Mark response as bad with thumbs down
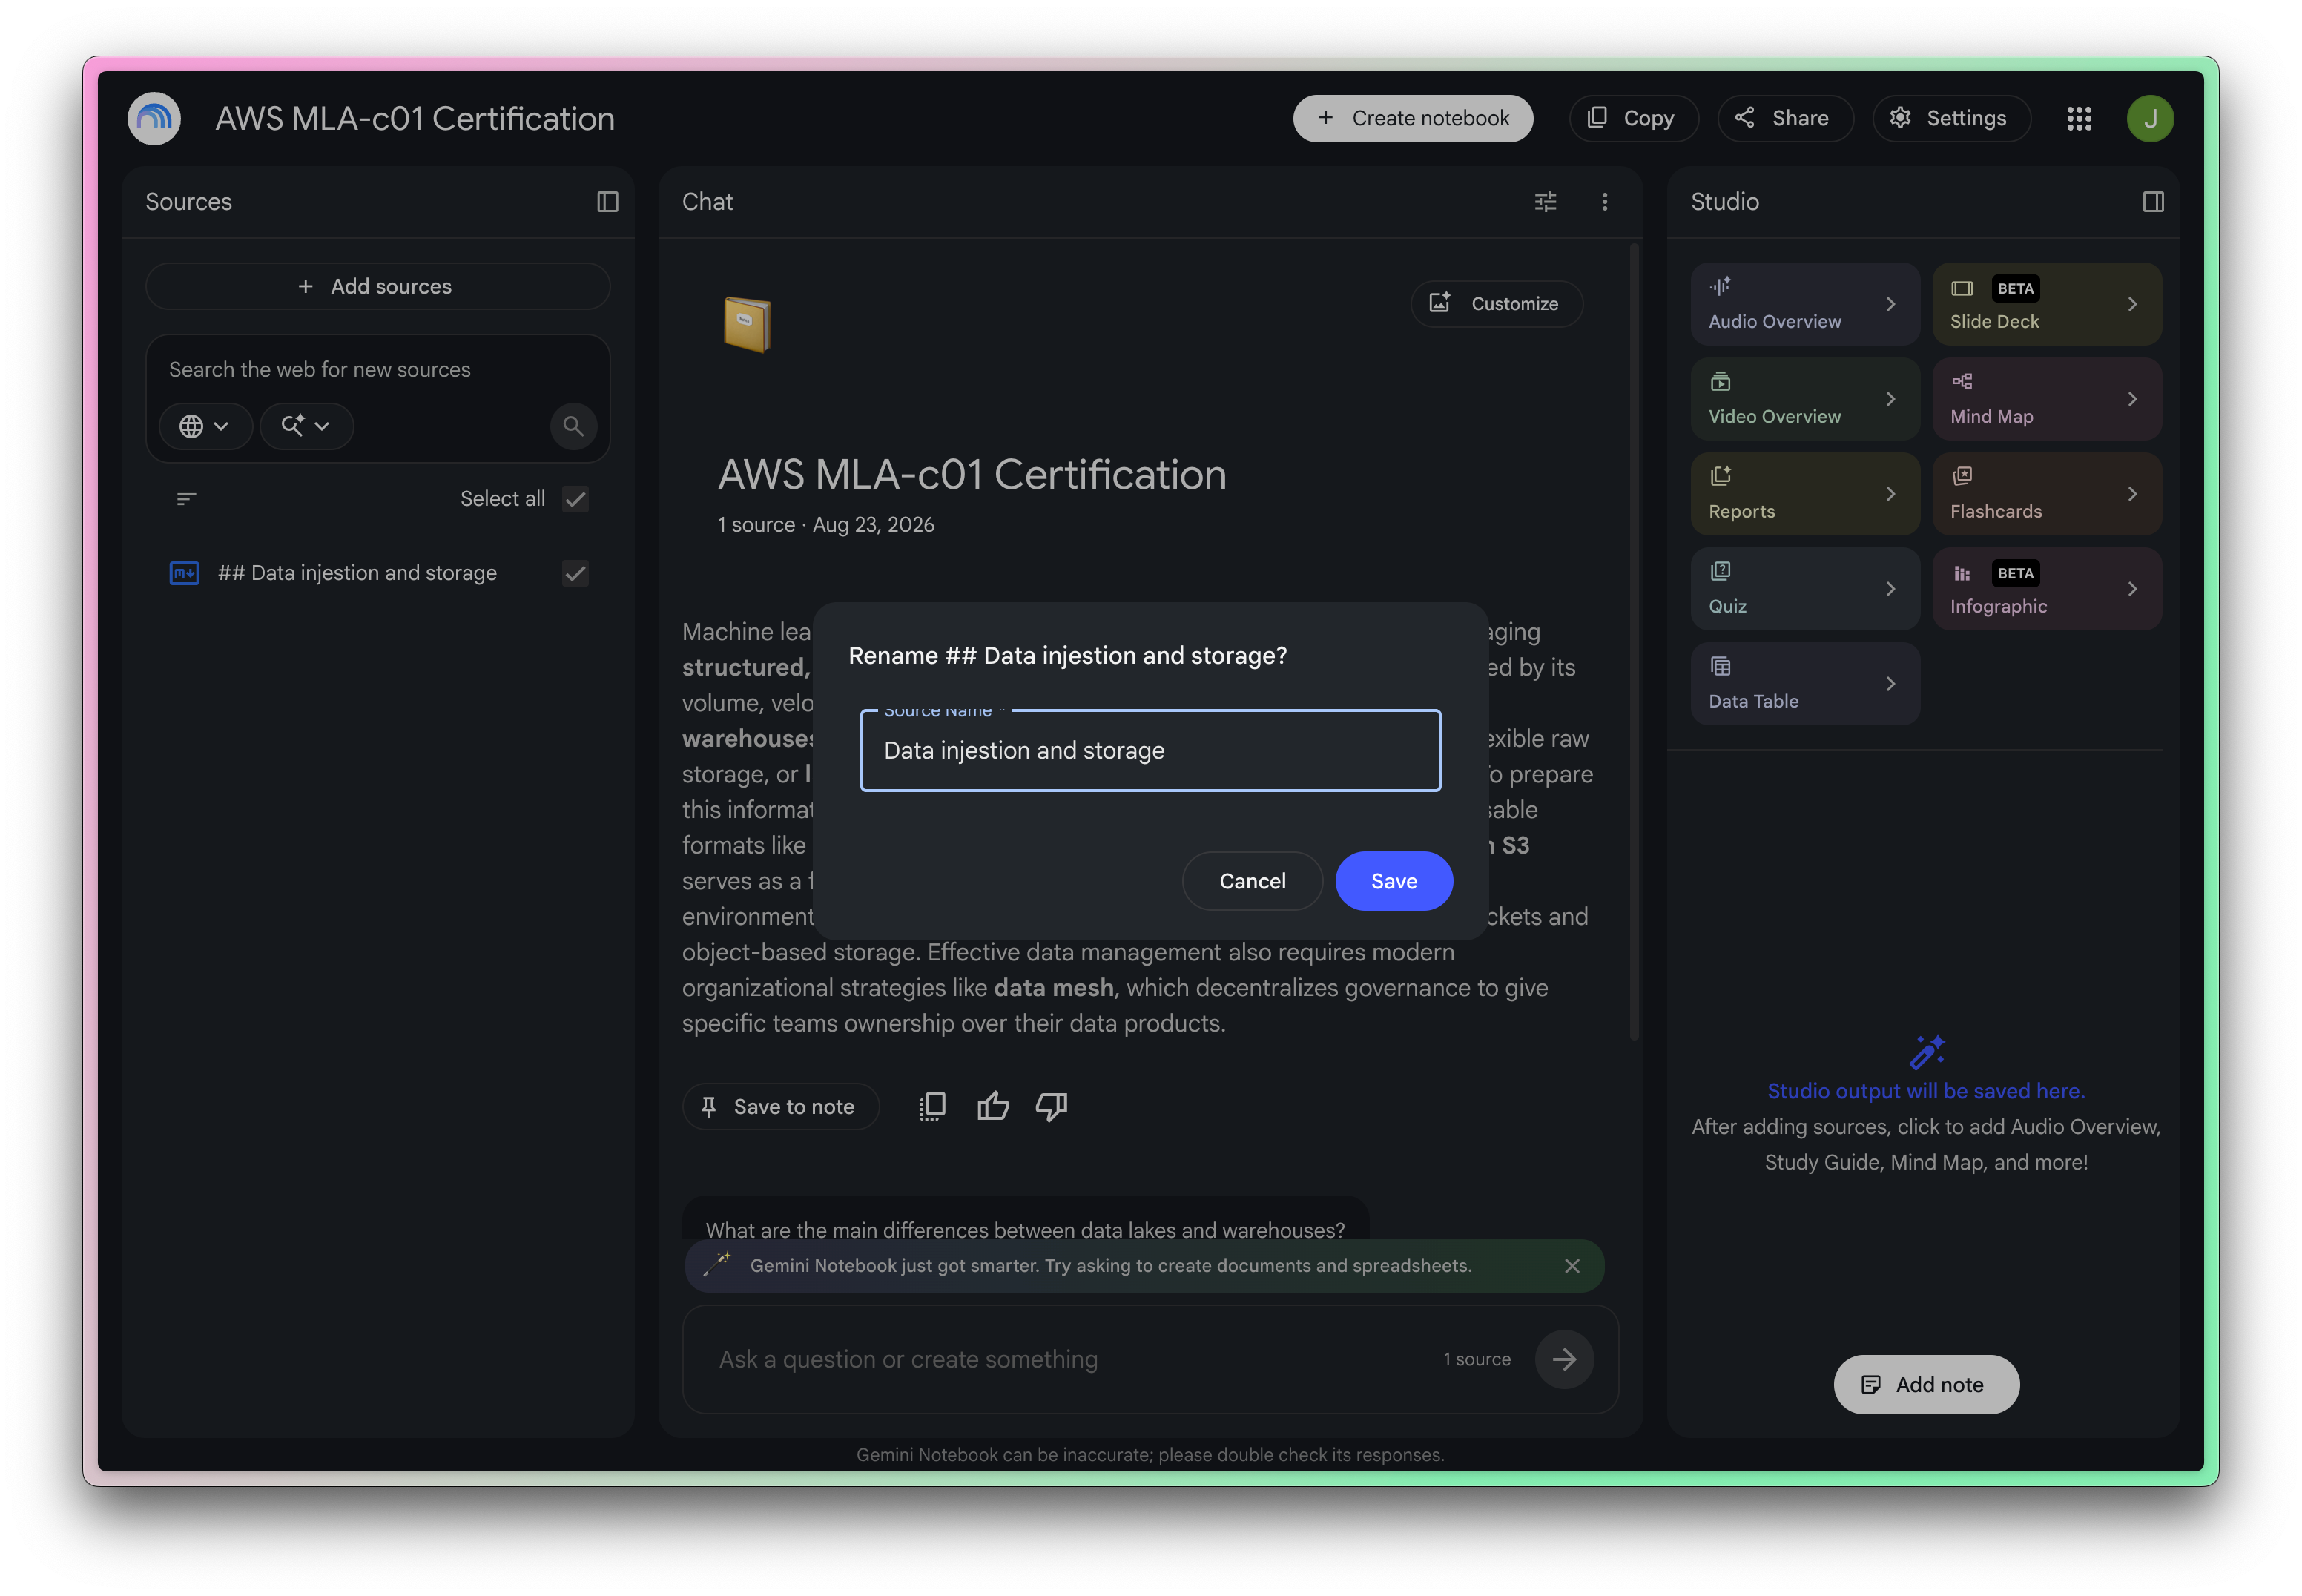This screenshot has height=1596, width=2302. coord(1051,1106)
